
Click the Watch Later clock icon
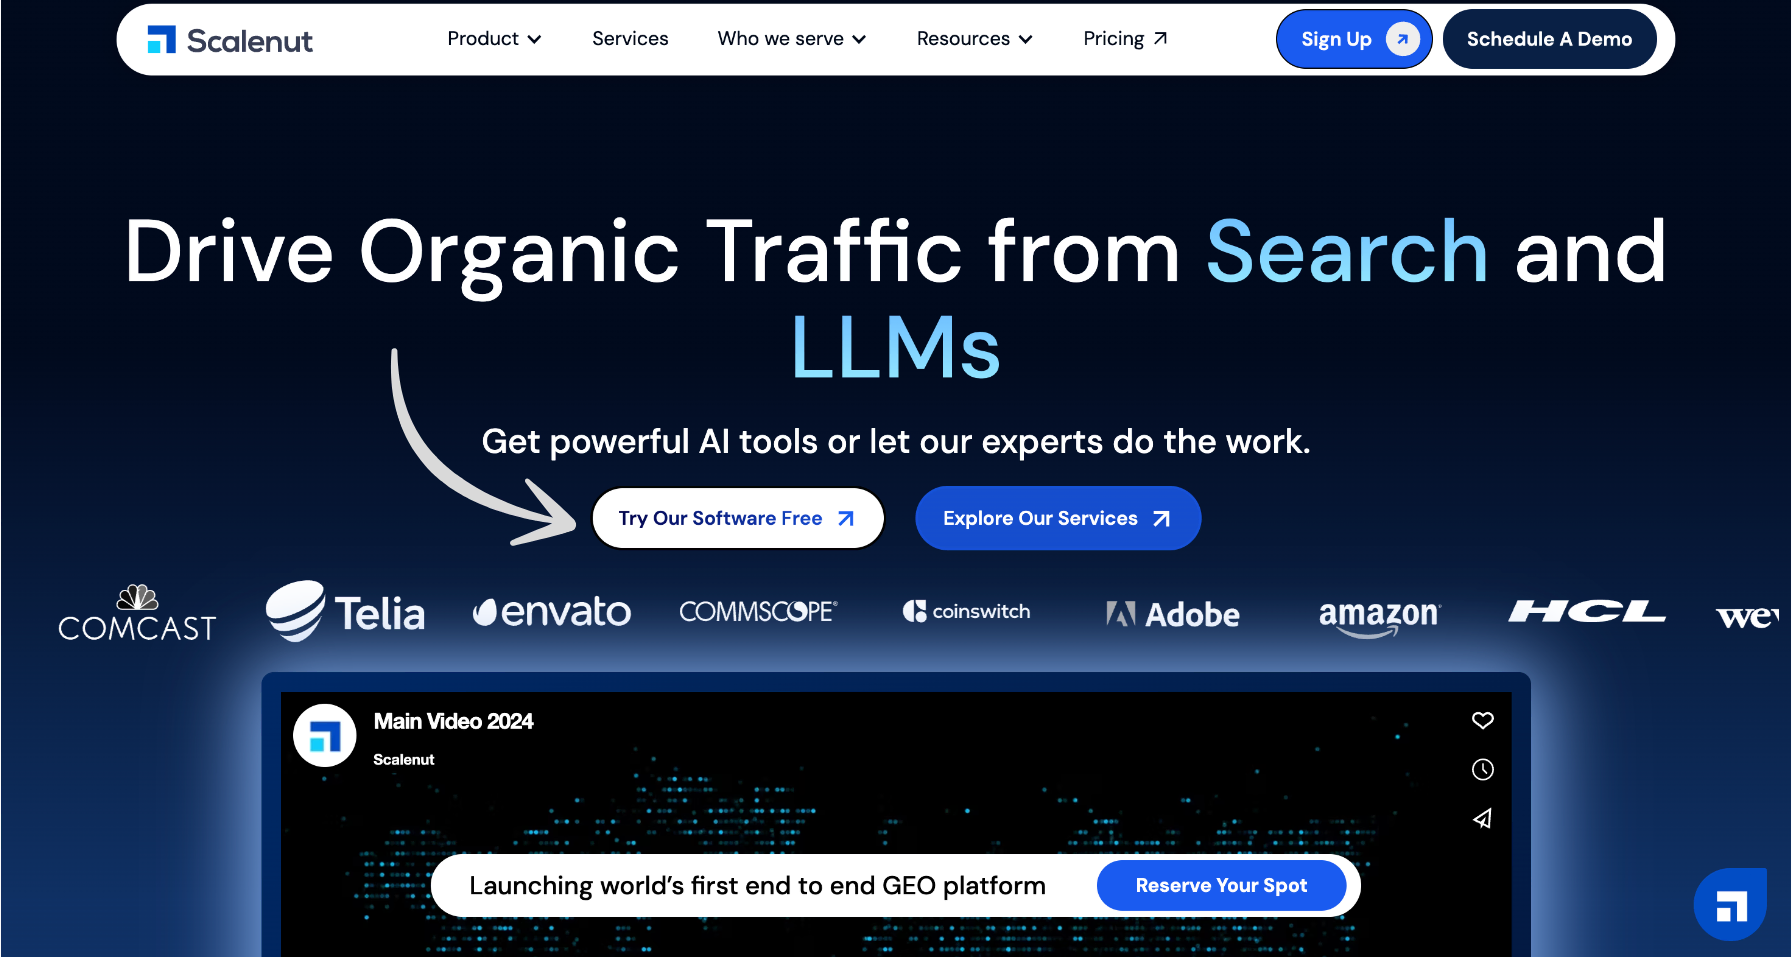(x=1482, y=769)
